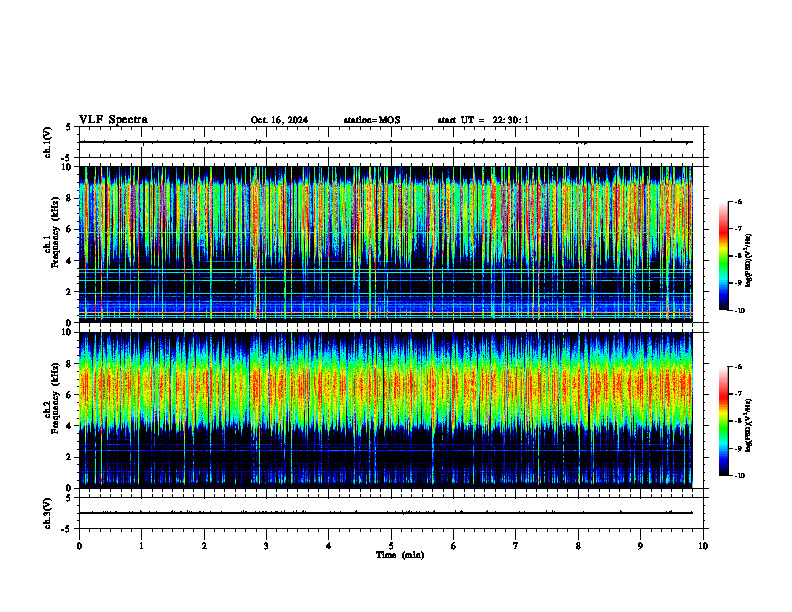Click the ch.1 spectrogram color bar
This screenshot has height=612, width=792.
pyautogui.click(x=723, y=256)
